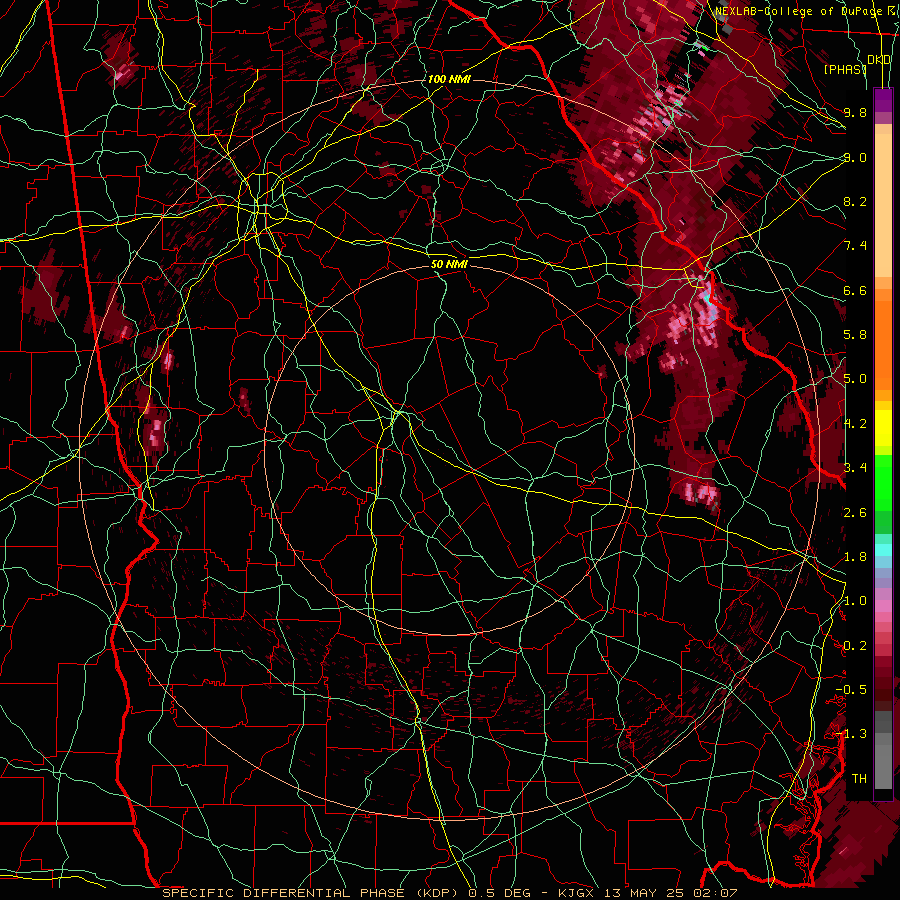900x900 pixels.
Task: Select the 0.2 legend value
Action: [855, 646]
